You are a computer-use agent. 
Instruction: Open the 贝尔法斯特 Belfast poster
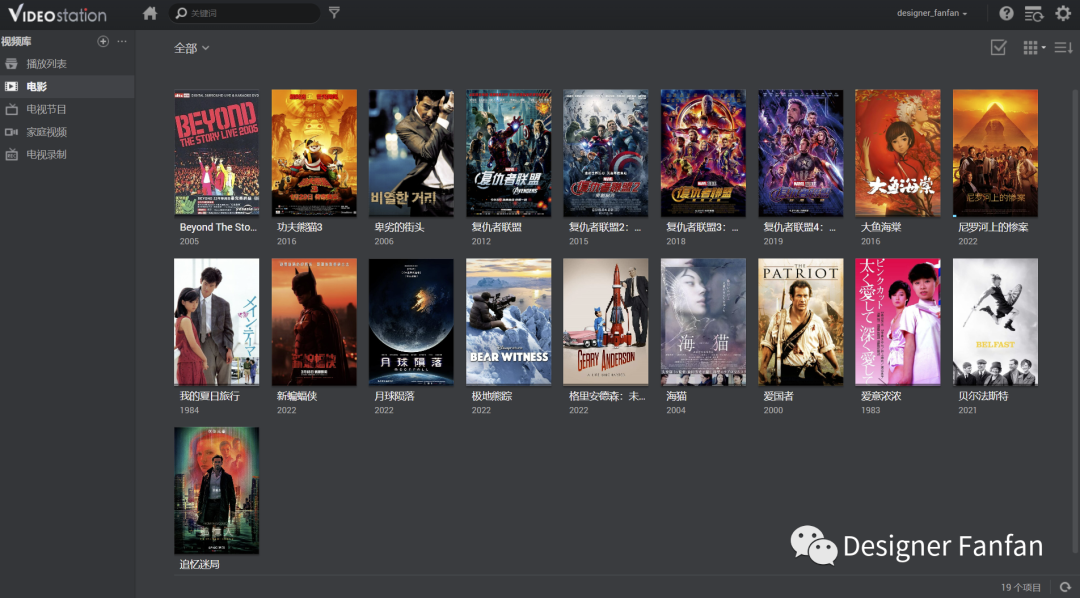(995, 322)
